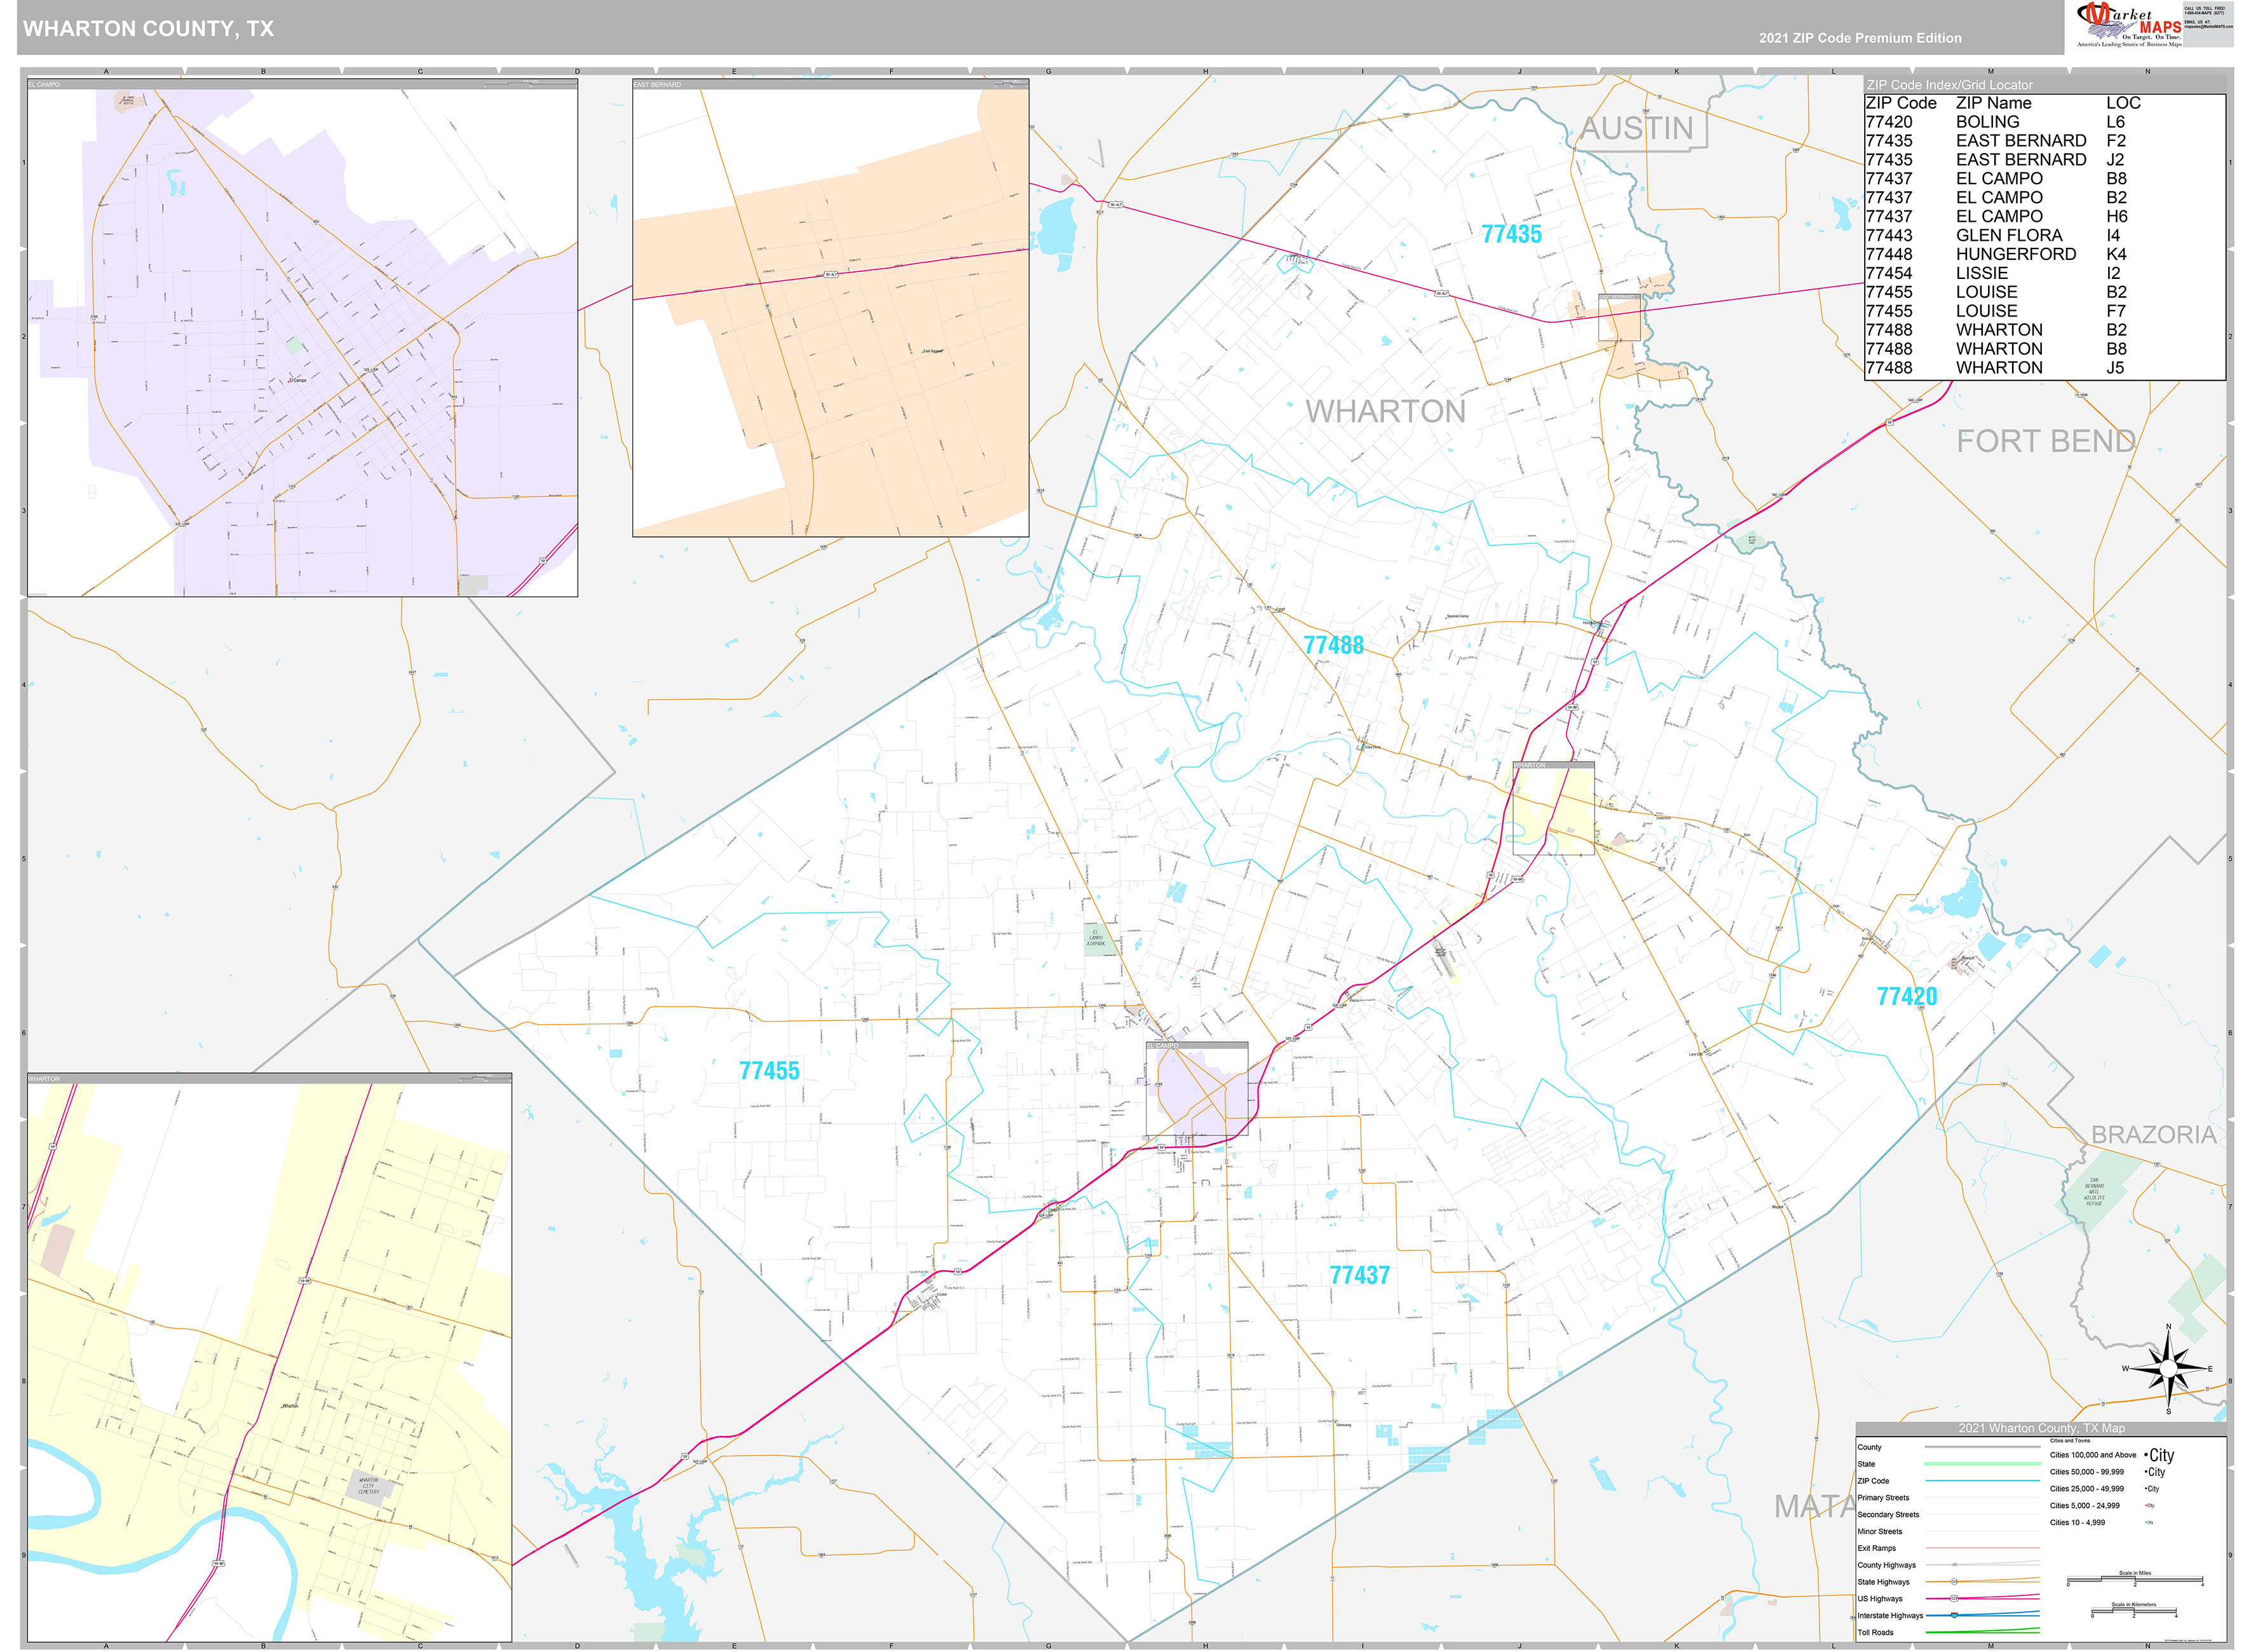
Task: Select the EAST BERNARD row with LOC J2
Action: click(2045, 160)
